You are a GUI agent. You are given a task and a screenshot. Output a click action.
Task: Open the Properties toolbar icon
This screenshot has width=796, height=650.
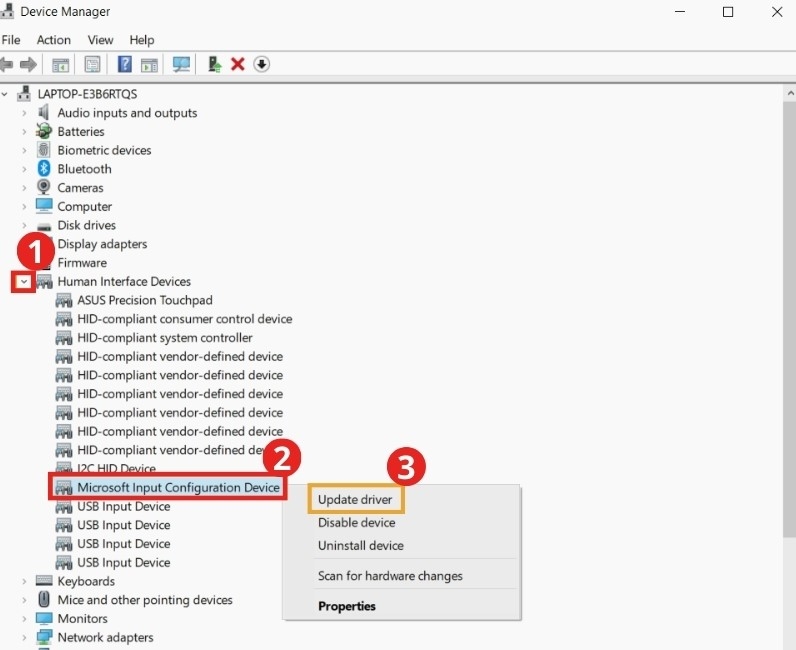(92, 64)
